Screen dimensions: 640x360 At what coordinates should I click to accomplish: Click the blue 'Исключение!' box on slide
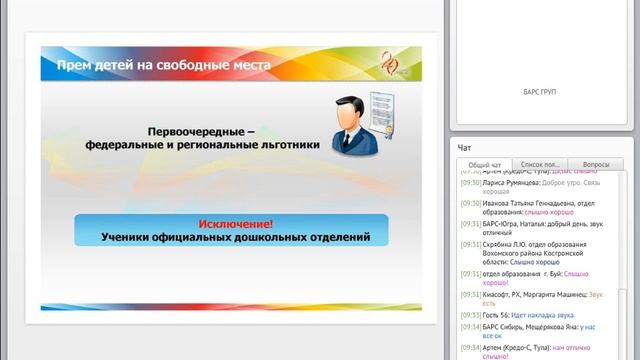231,230
